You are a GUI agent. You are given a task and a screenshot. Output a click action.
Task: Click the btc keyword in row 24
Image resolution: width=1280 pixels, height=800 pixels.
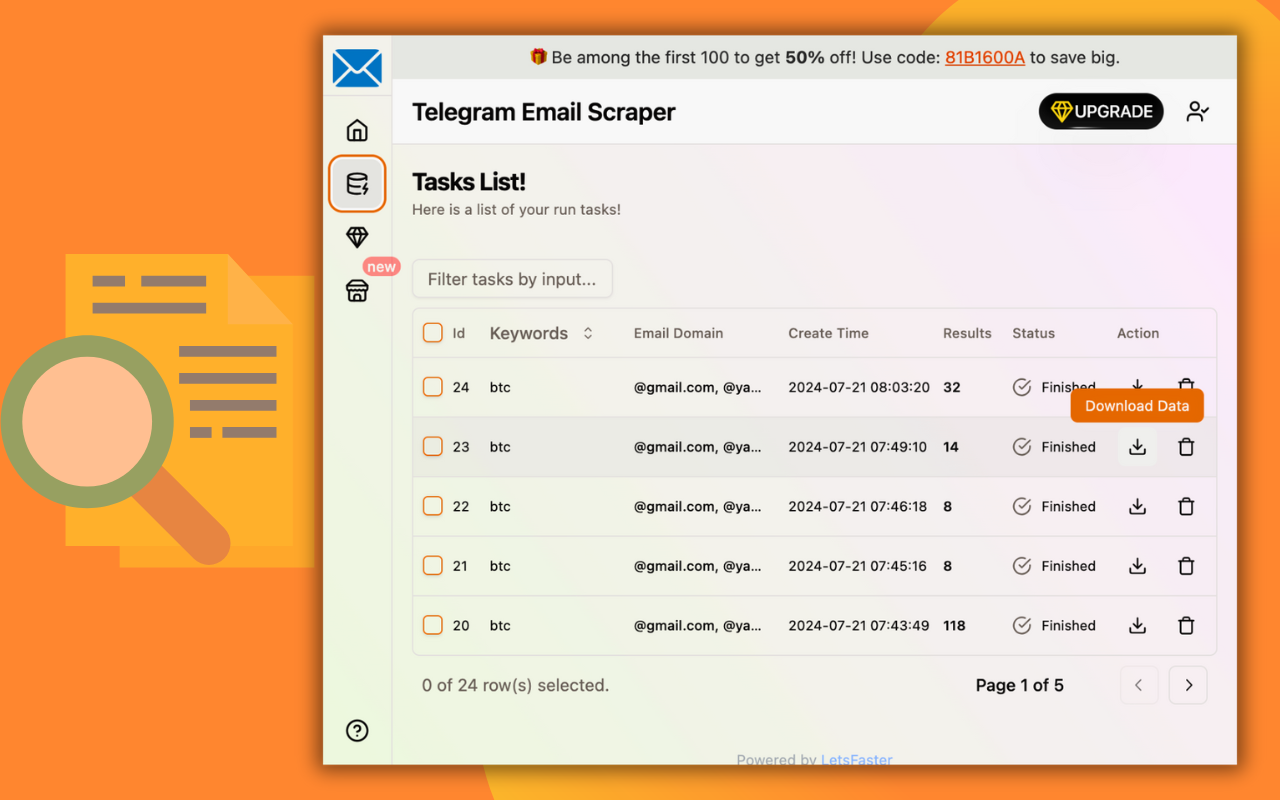click(x=500, y=387)
